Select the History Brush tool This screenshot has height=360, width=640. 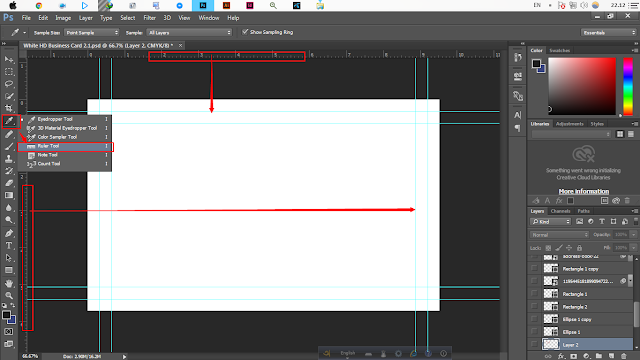9,171
